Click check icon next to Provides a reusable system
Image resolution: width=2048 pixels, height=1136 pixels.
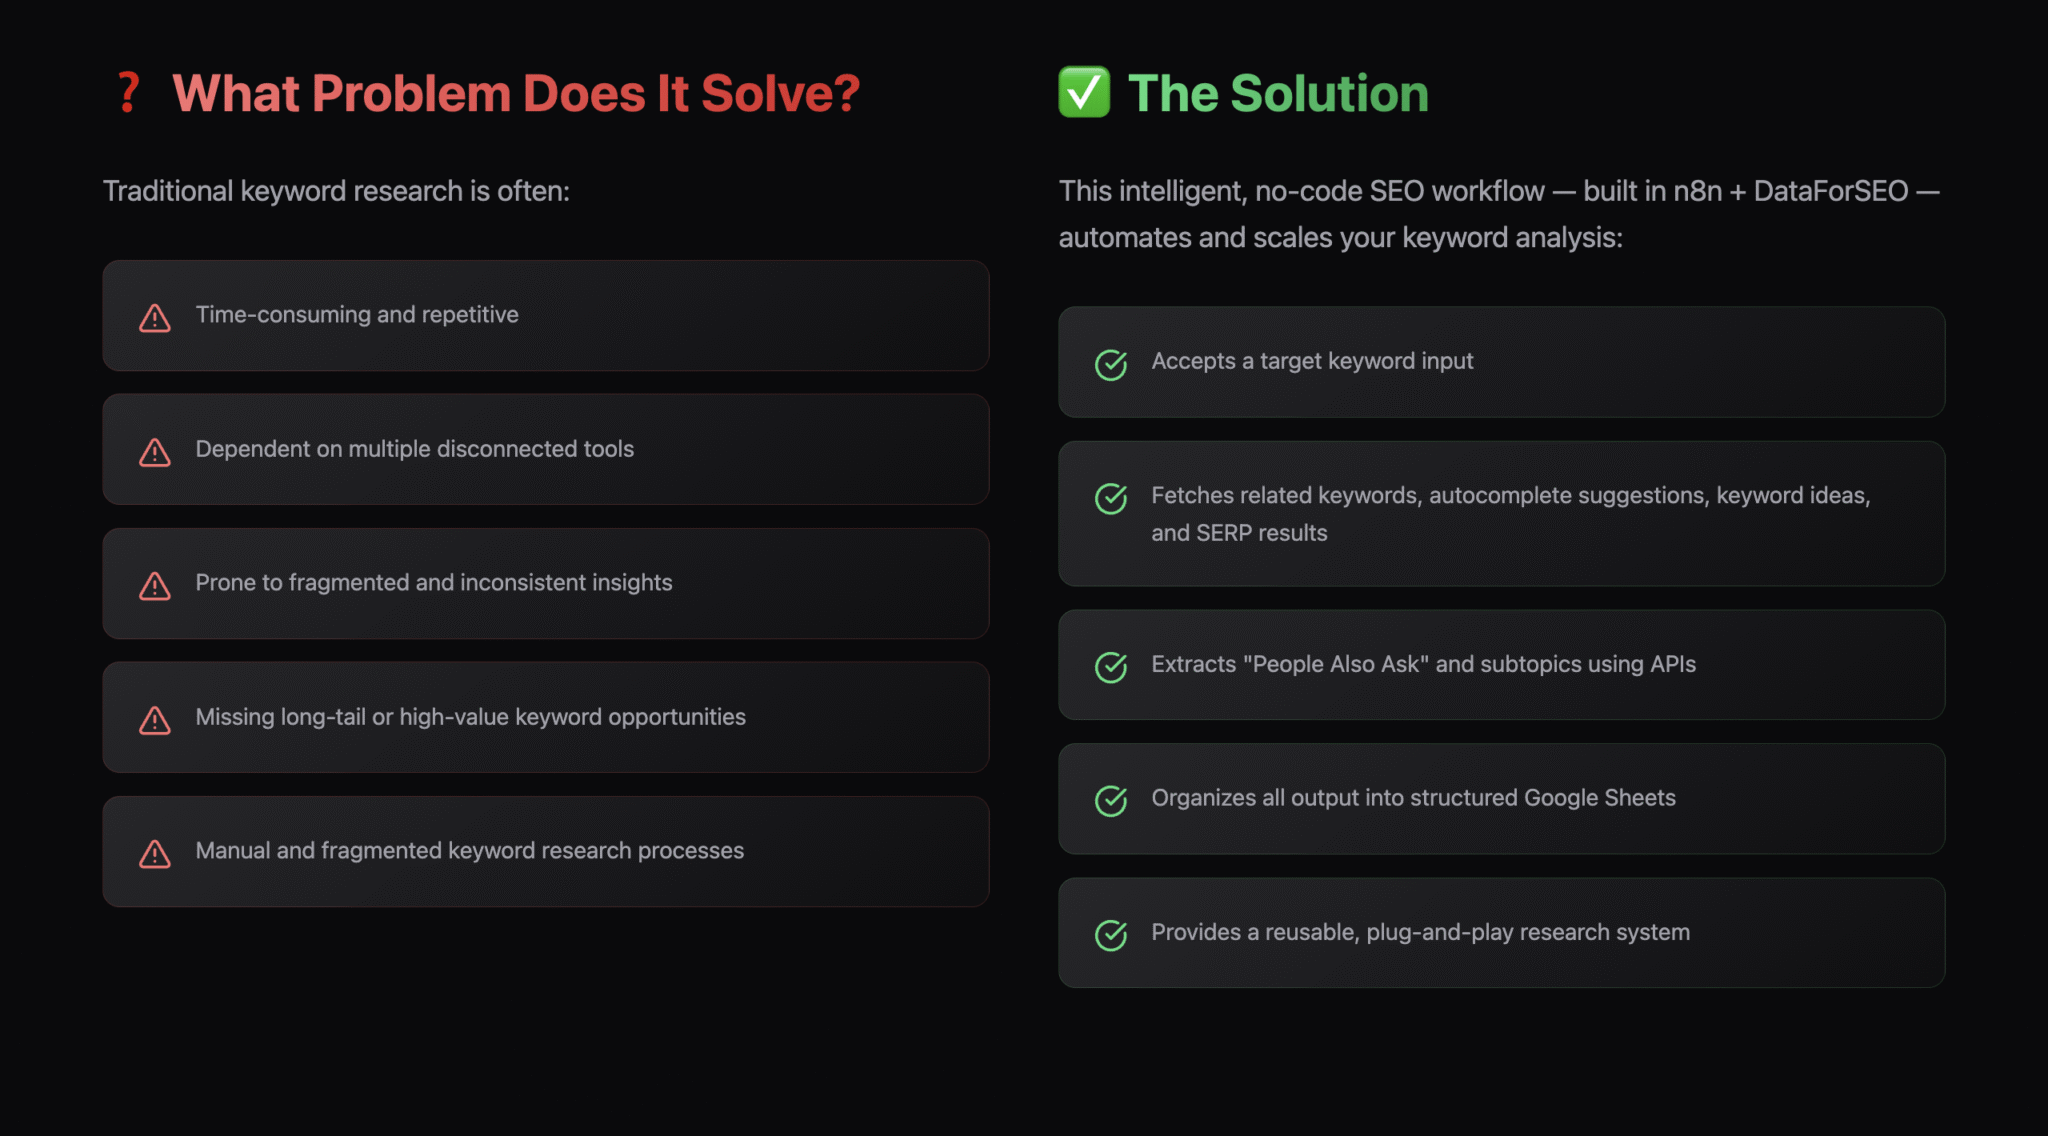[x=1111, y=935]
